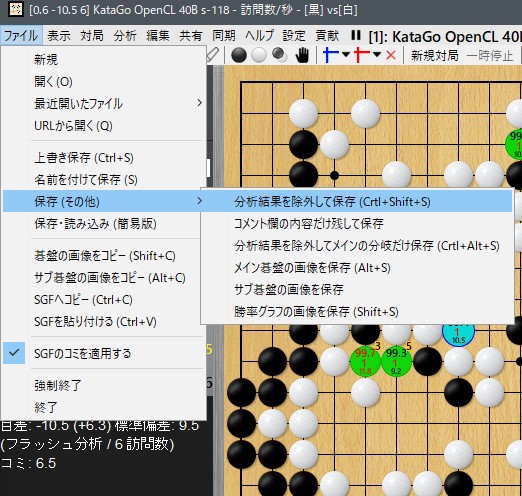Expand the 最近開いたファイル submenu
522x496 pixels.
click(103, 103)
